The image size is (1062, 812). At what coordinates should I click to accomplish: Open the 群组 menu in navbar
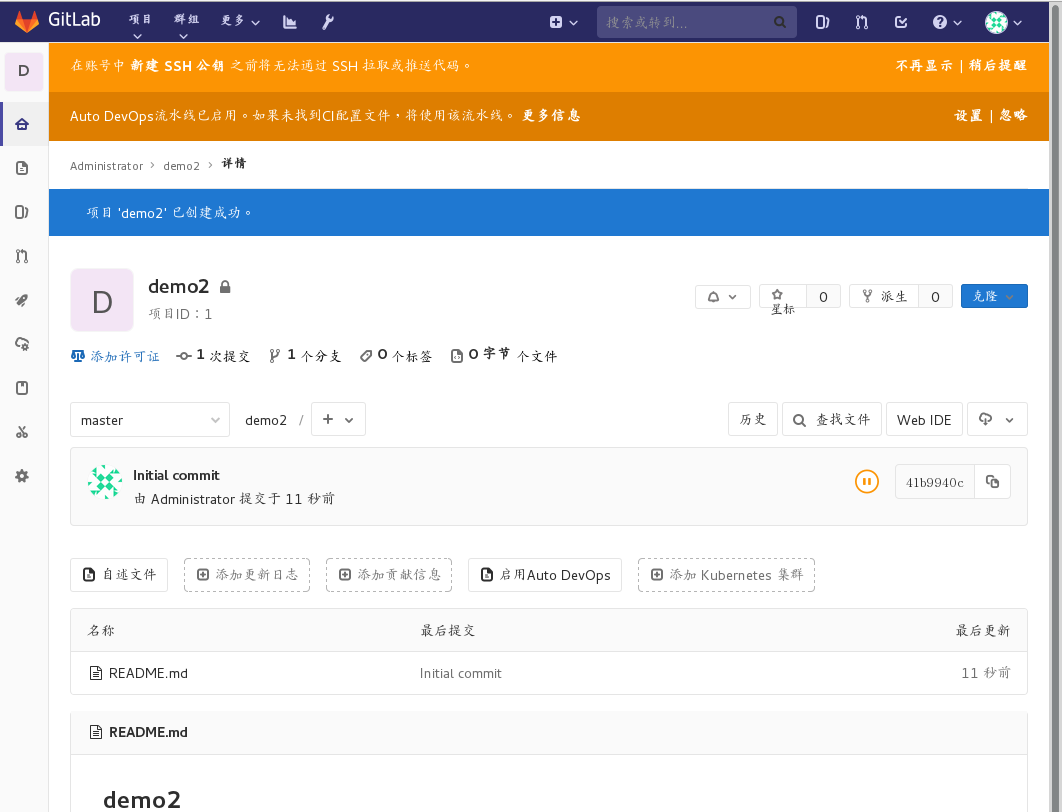click(x=186, y=26)
